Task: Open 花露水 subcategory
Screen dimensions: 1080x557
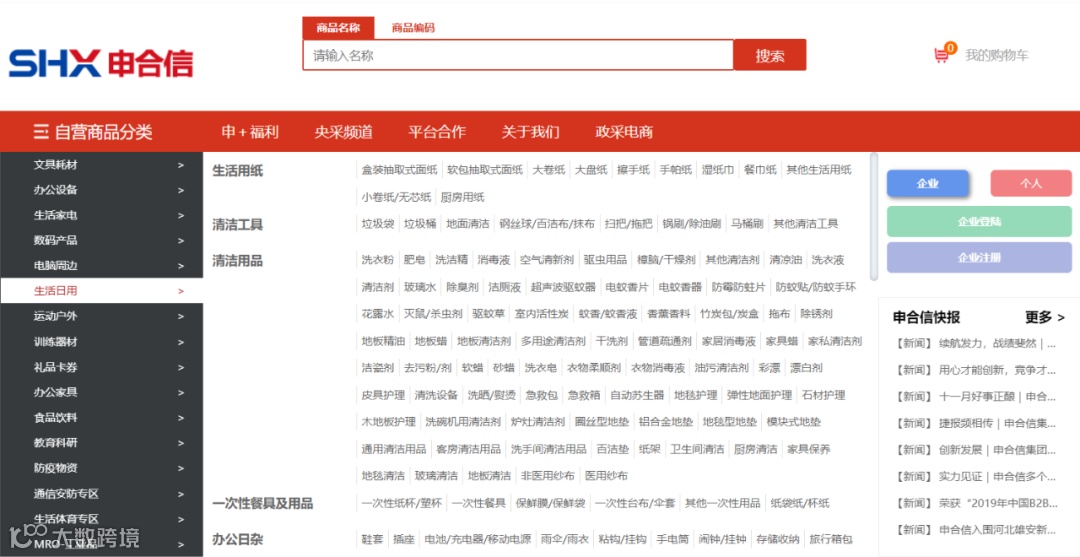Action: point(378,313)
